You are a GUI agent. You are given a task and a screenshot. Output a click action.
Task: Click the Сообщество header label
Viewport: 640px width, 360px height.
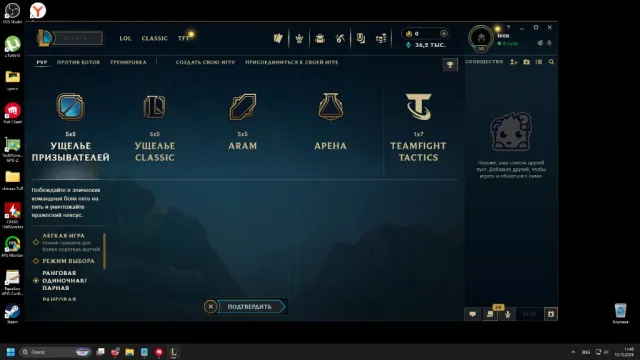click(484, 62)
